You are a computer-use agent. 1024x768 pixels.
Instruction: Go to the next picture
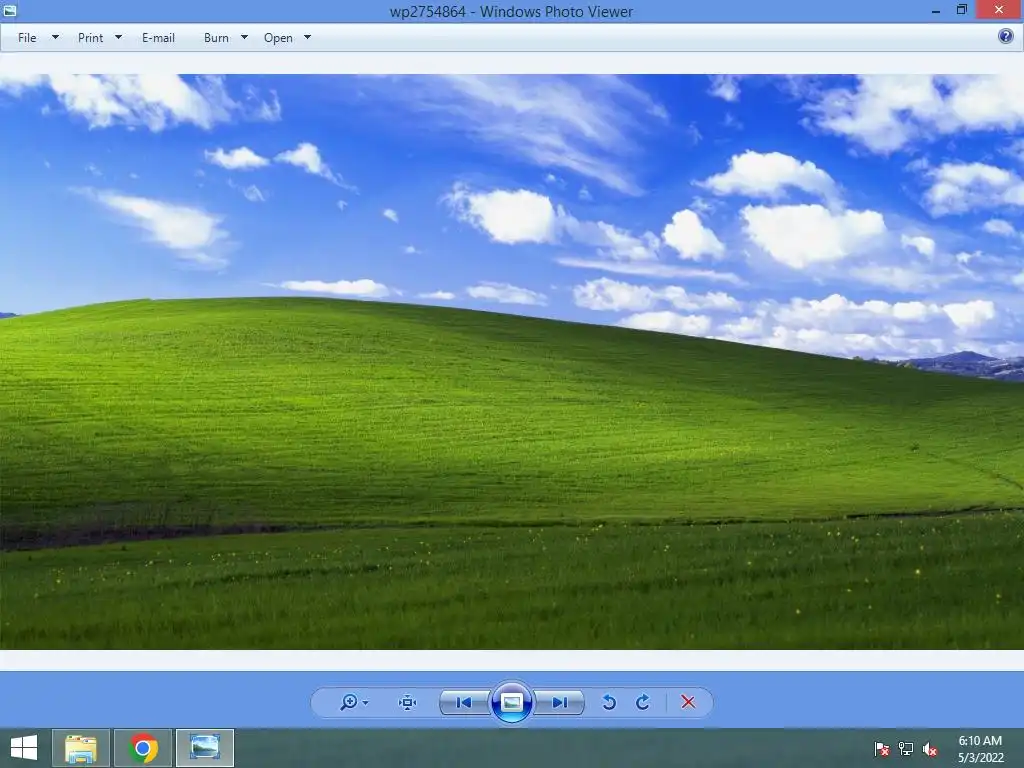pos(559,703)
